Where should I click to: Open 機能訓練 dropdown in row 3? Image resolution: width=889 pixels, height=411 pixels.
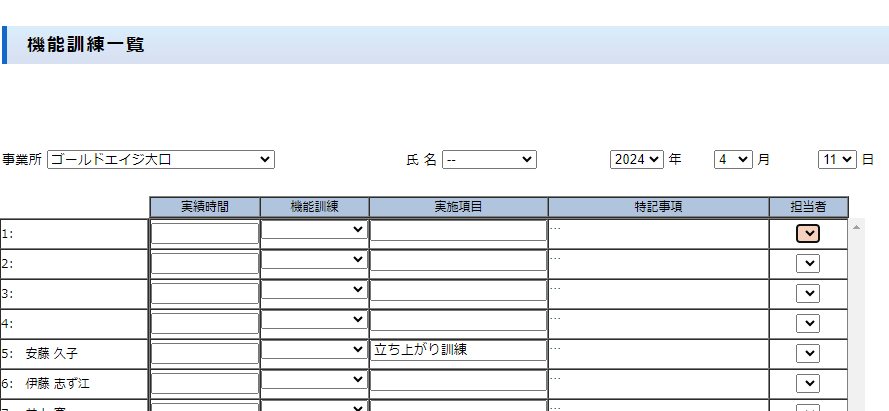pos(314,290)
